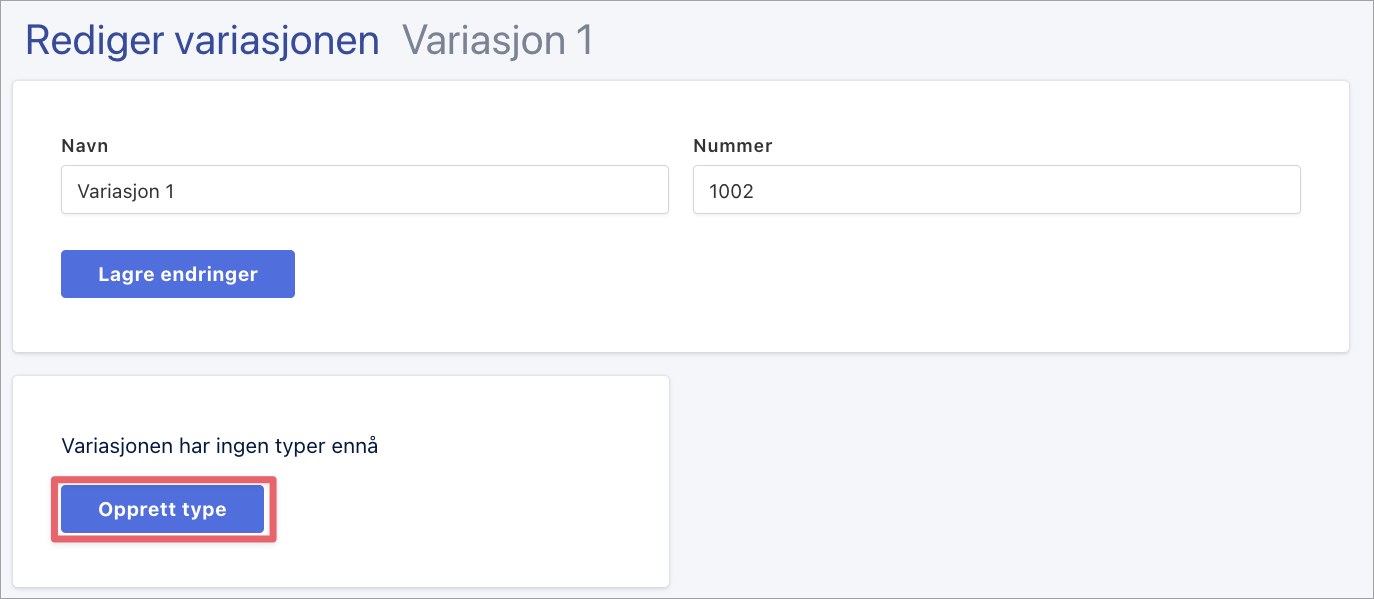The width and height of the screenshot is (1374, 599).
Task: Click the gray "Variasjon 1" title subtitle
Action: coord(497,41)
